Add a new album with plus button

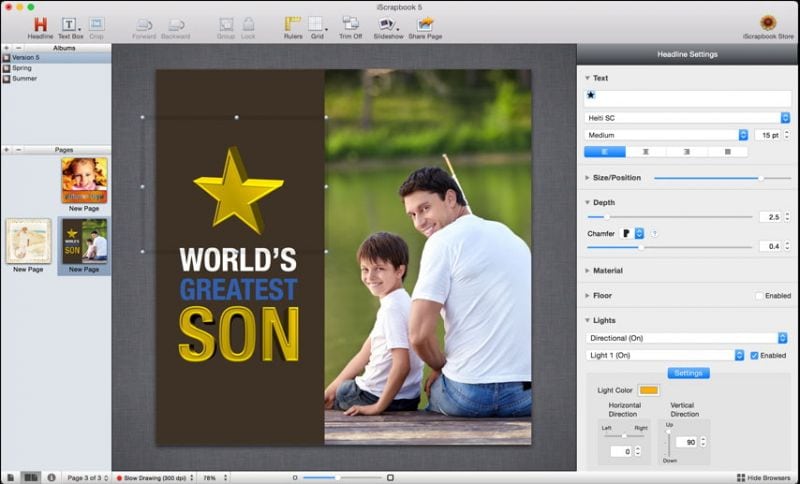[x=7, y=48]
